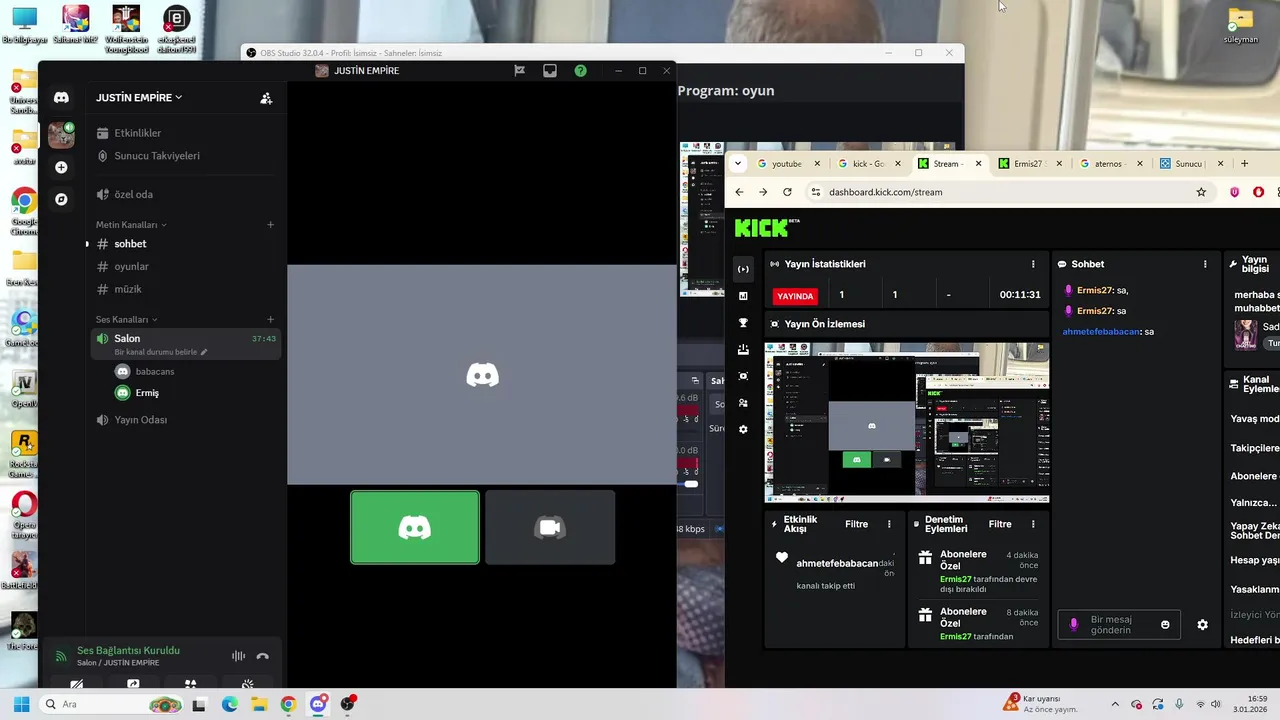Open Kick sidebar stream icon

pos(743,269)
